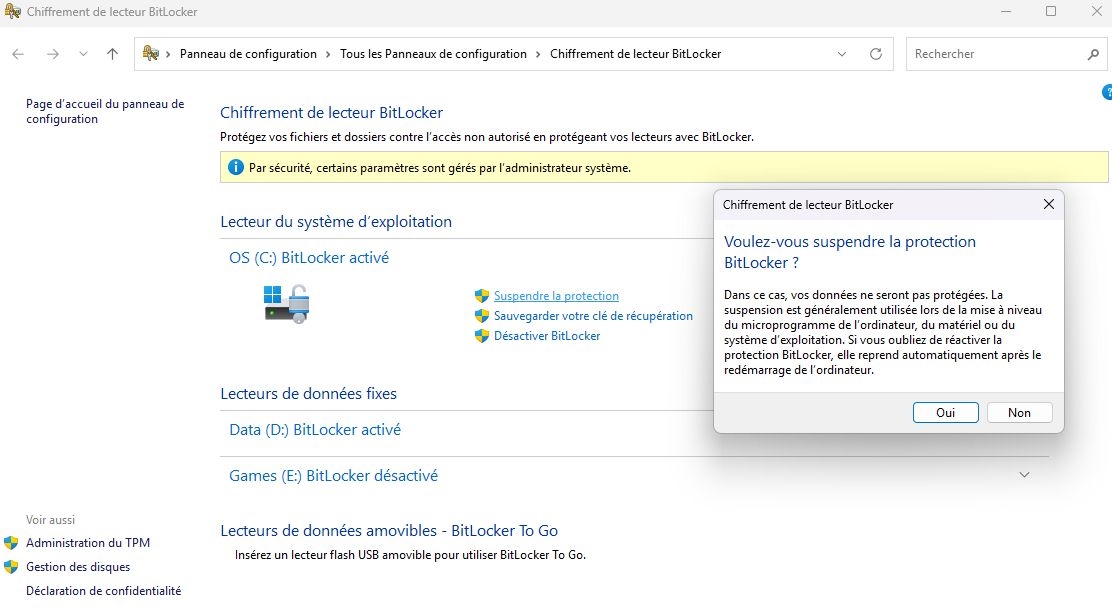This screenshot has height=614, width=1112.
Task: Click Oui to suspend BitLocker protection
Action: coord(945,413)
